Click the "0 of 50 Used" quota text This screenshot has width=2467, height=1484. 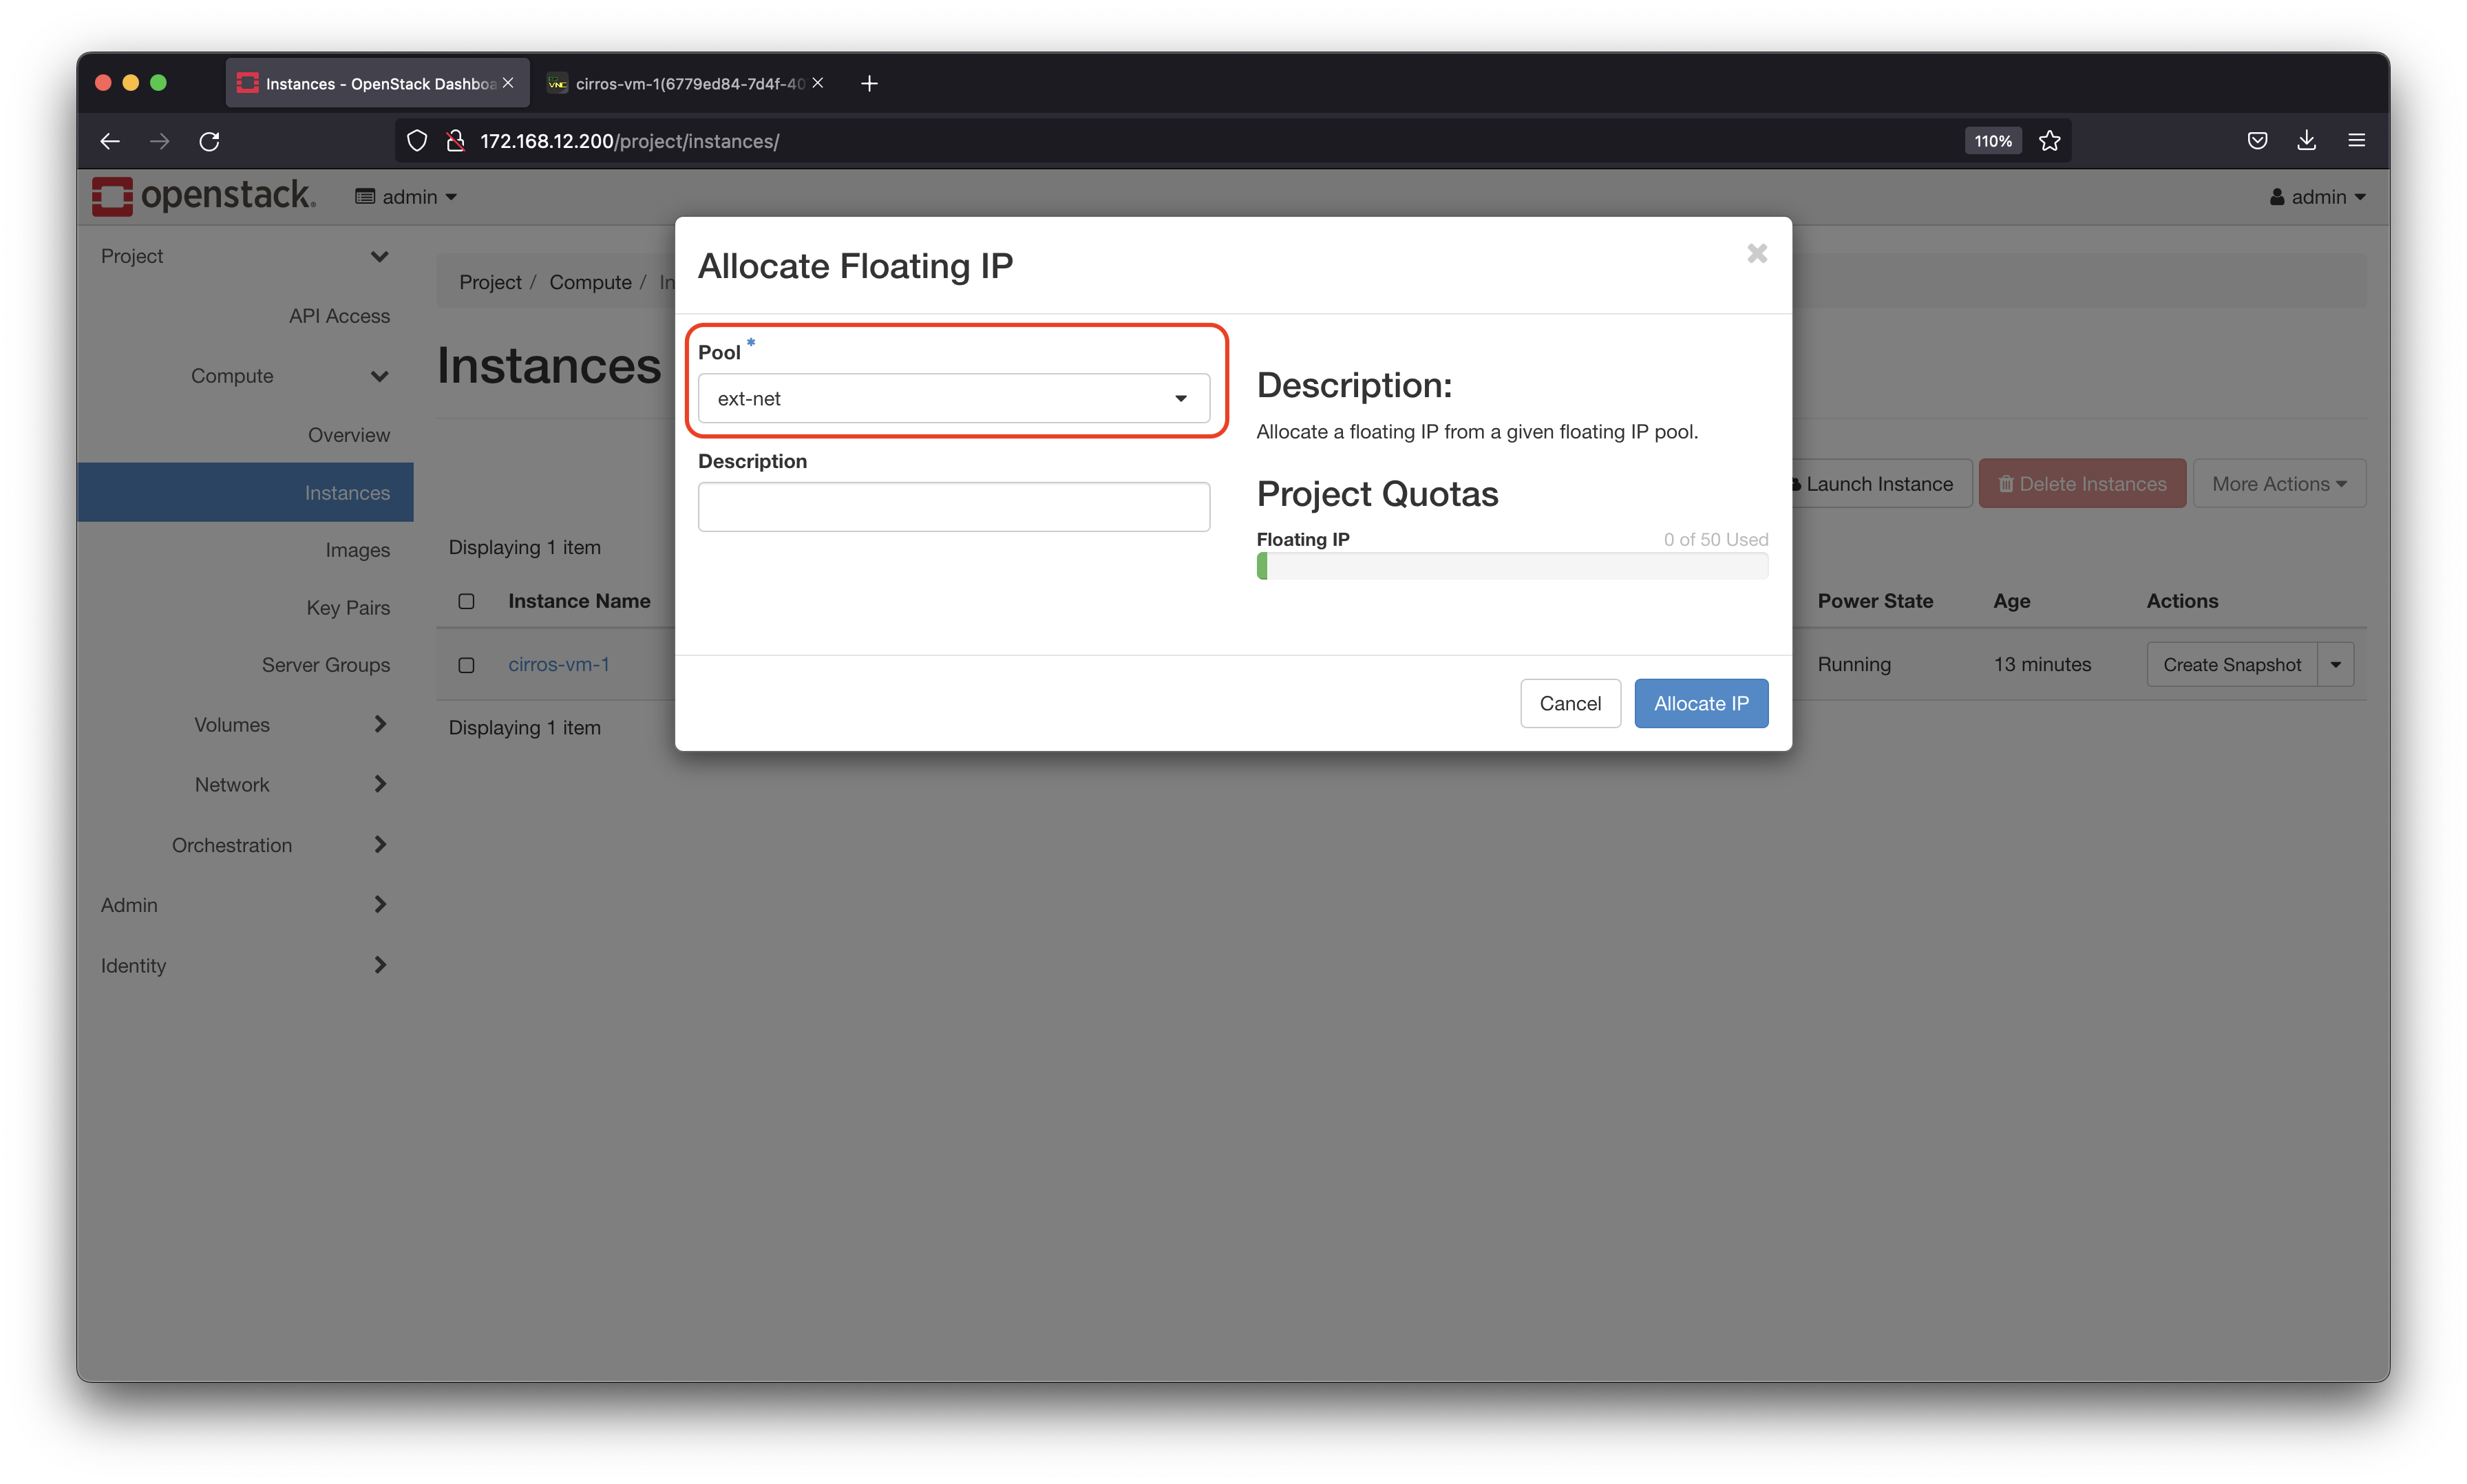click(1715, 540)
